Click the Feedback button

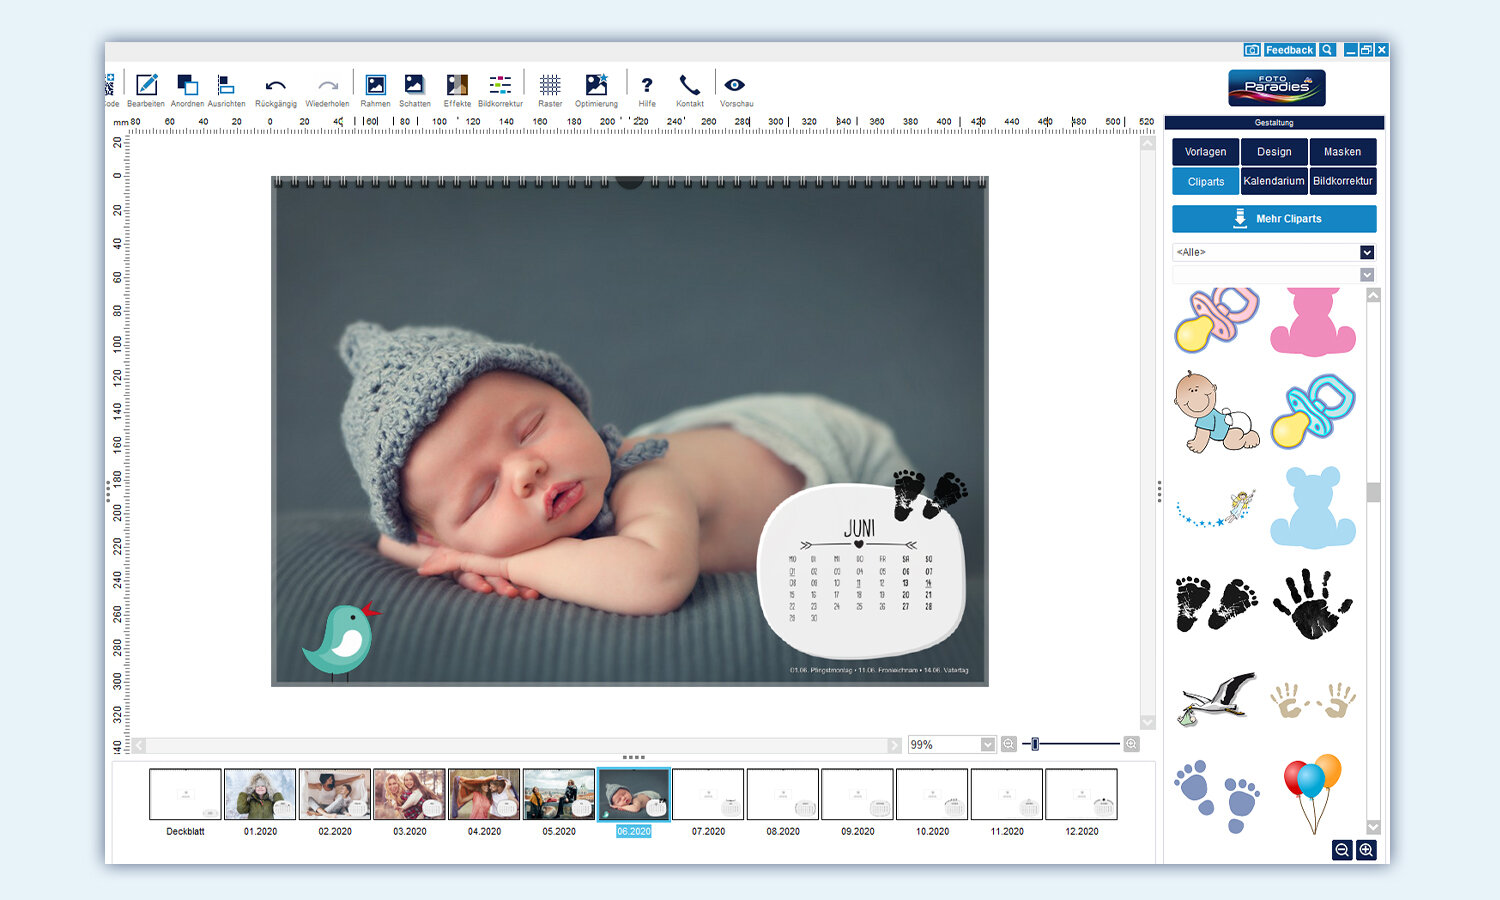click(x=1289, y=50)
